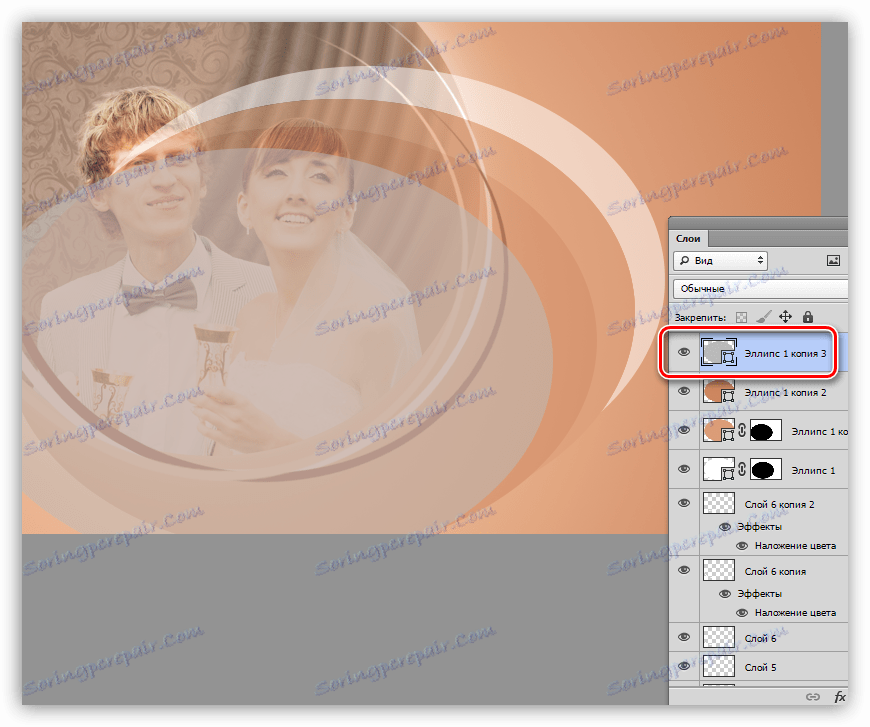Click the Слой 6 layer name

(x=760, y=638)
